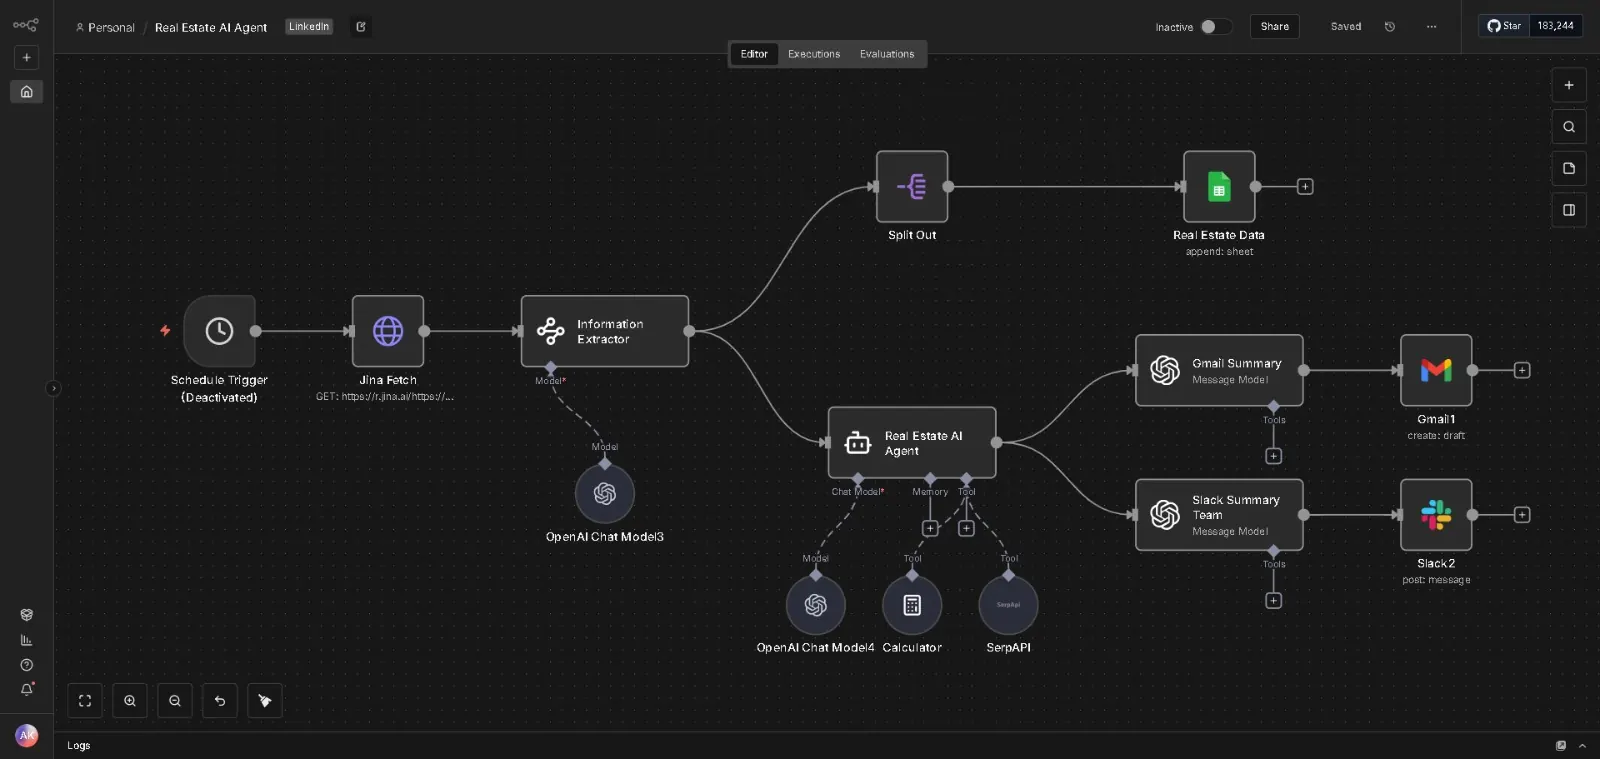This screenshot has height=759, width=1600.
Task: Add a tool to Slack Summary Team
Action: point(1273,601)
